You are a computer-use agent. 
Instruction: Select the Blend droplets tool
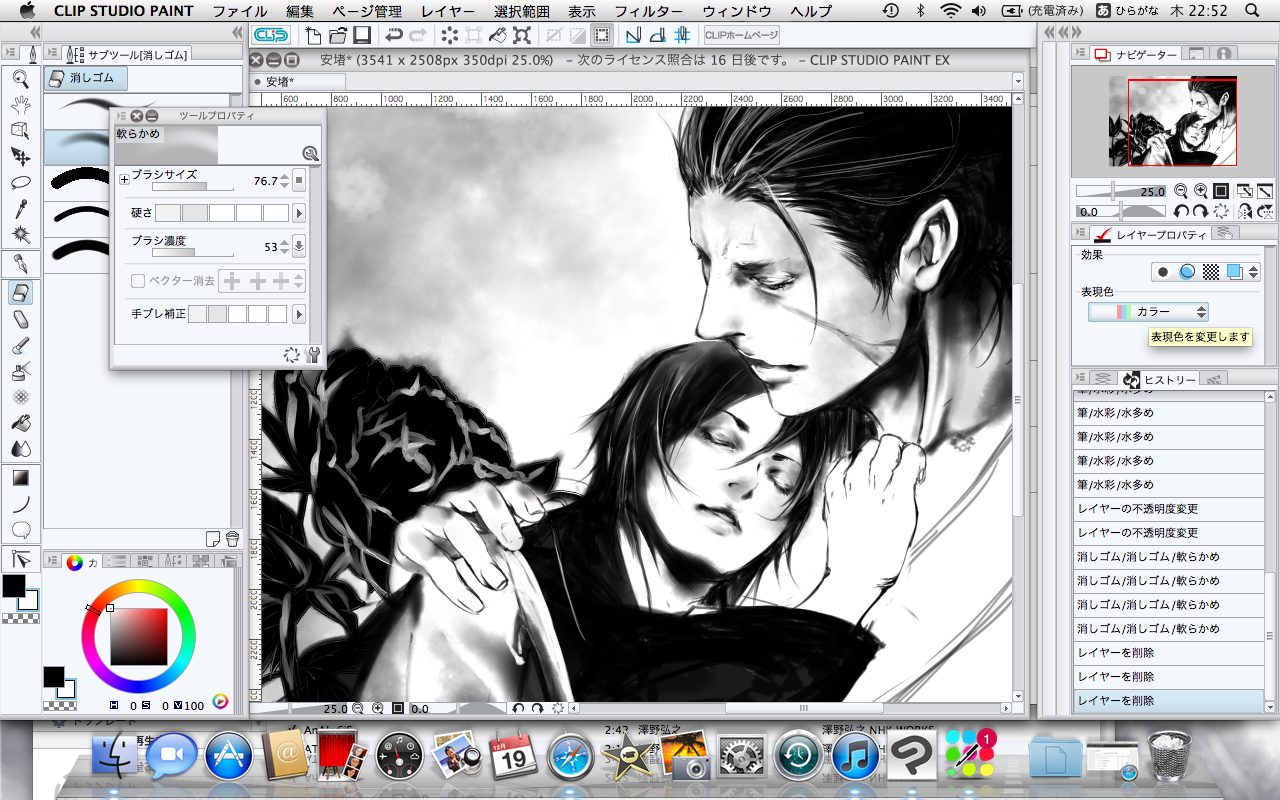[20, 448]
